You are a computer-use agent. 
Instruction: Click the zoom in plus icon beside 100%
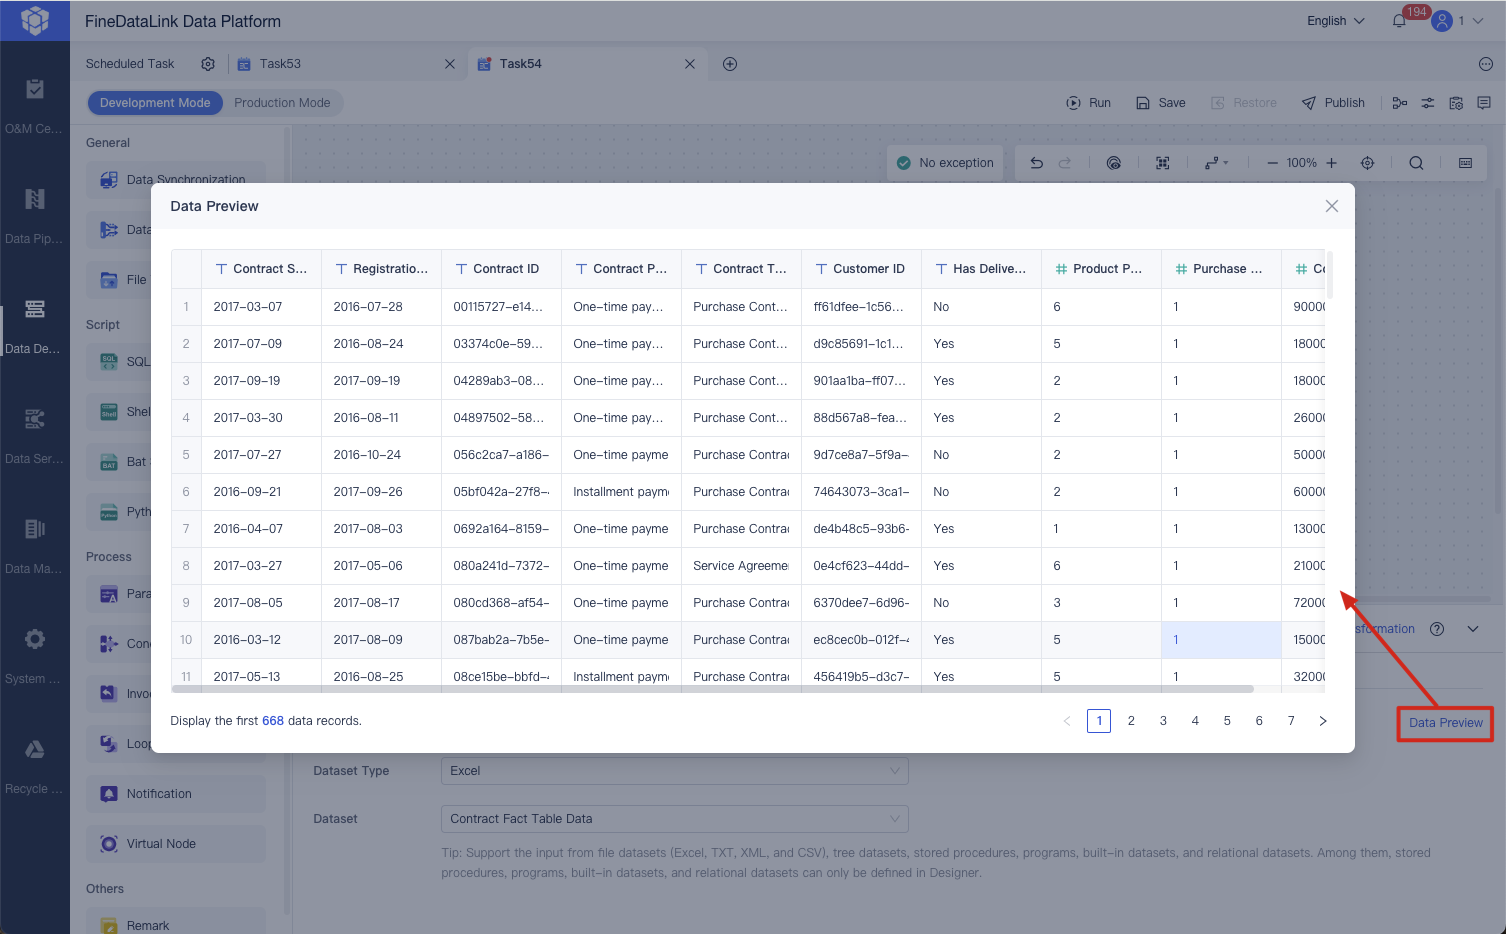click(x=1332, y=163)
